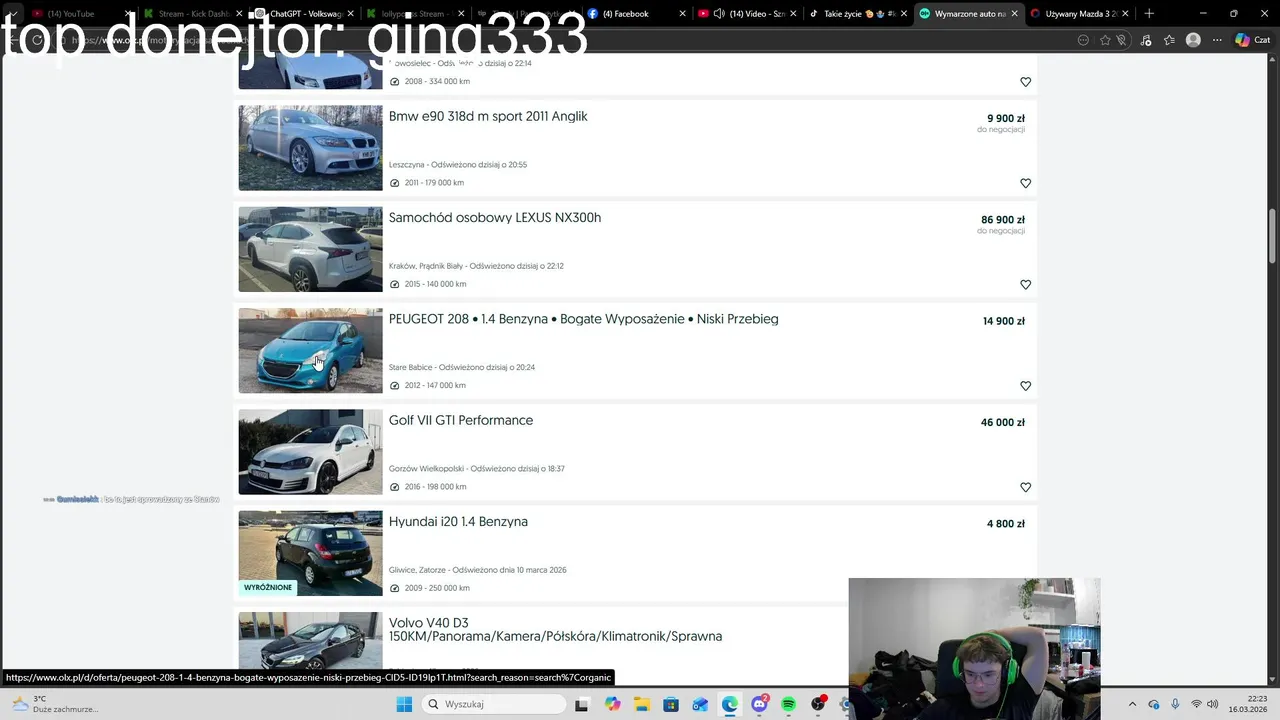Screen dimensions: 1280x720
Task: Save the PEUGEOT 208 listing with heart
Action: click(x=1025, y=386)
